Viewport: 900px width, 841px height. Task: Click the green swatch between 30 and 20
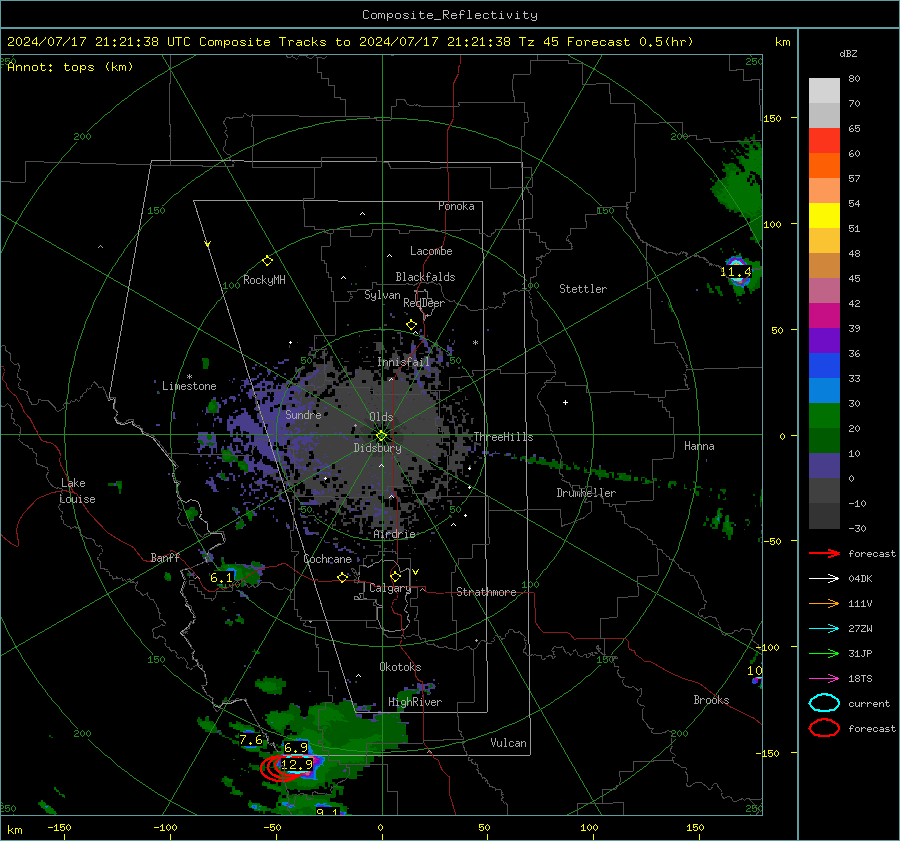[x=824, y=416]
